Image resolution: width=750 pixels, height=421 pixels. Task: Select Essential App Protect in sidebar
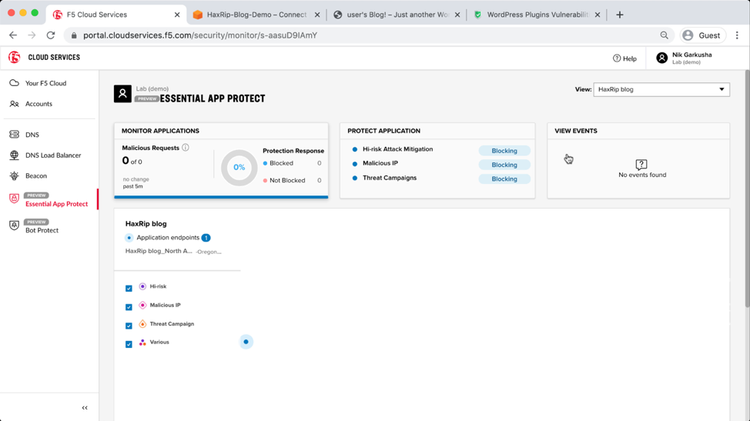pyautogui.click(x=56, y=204)
